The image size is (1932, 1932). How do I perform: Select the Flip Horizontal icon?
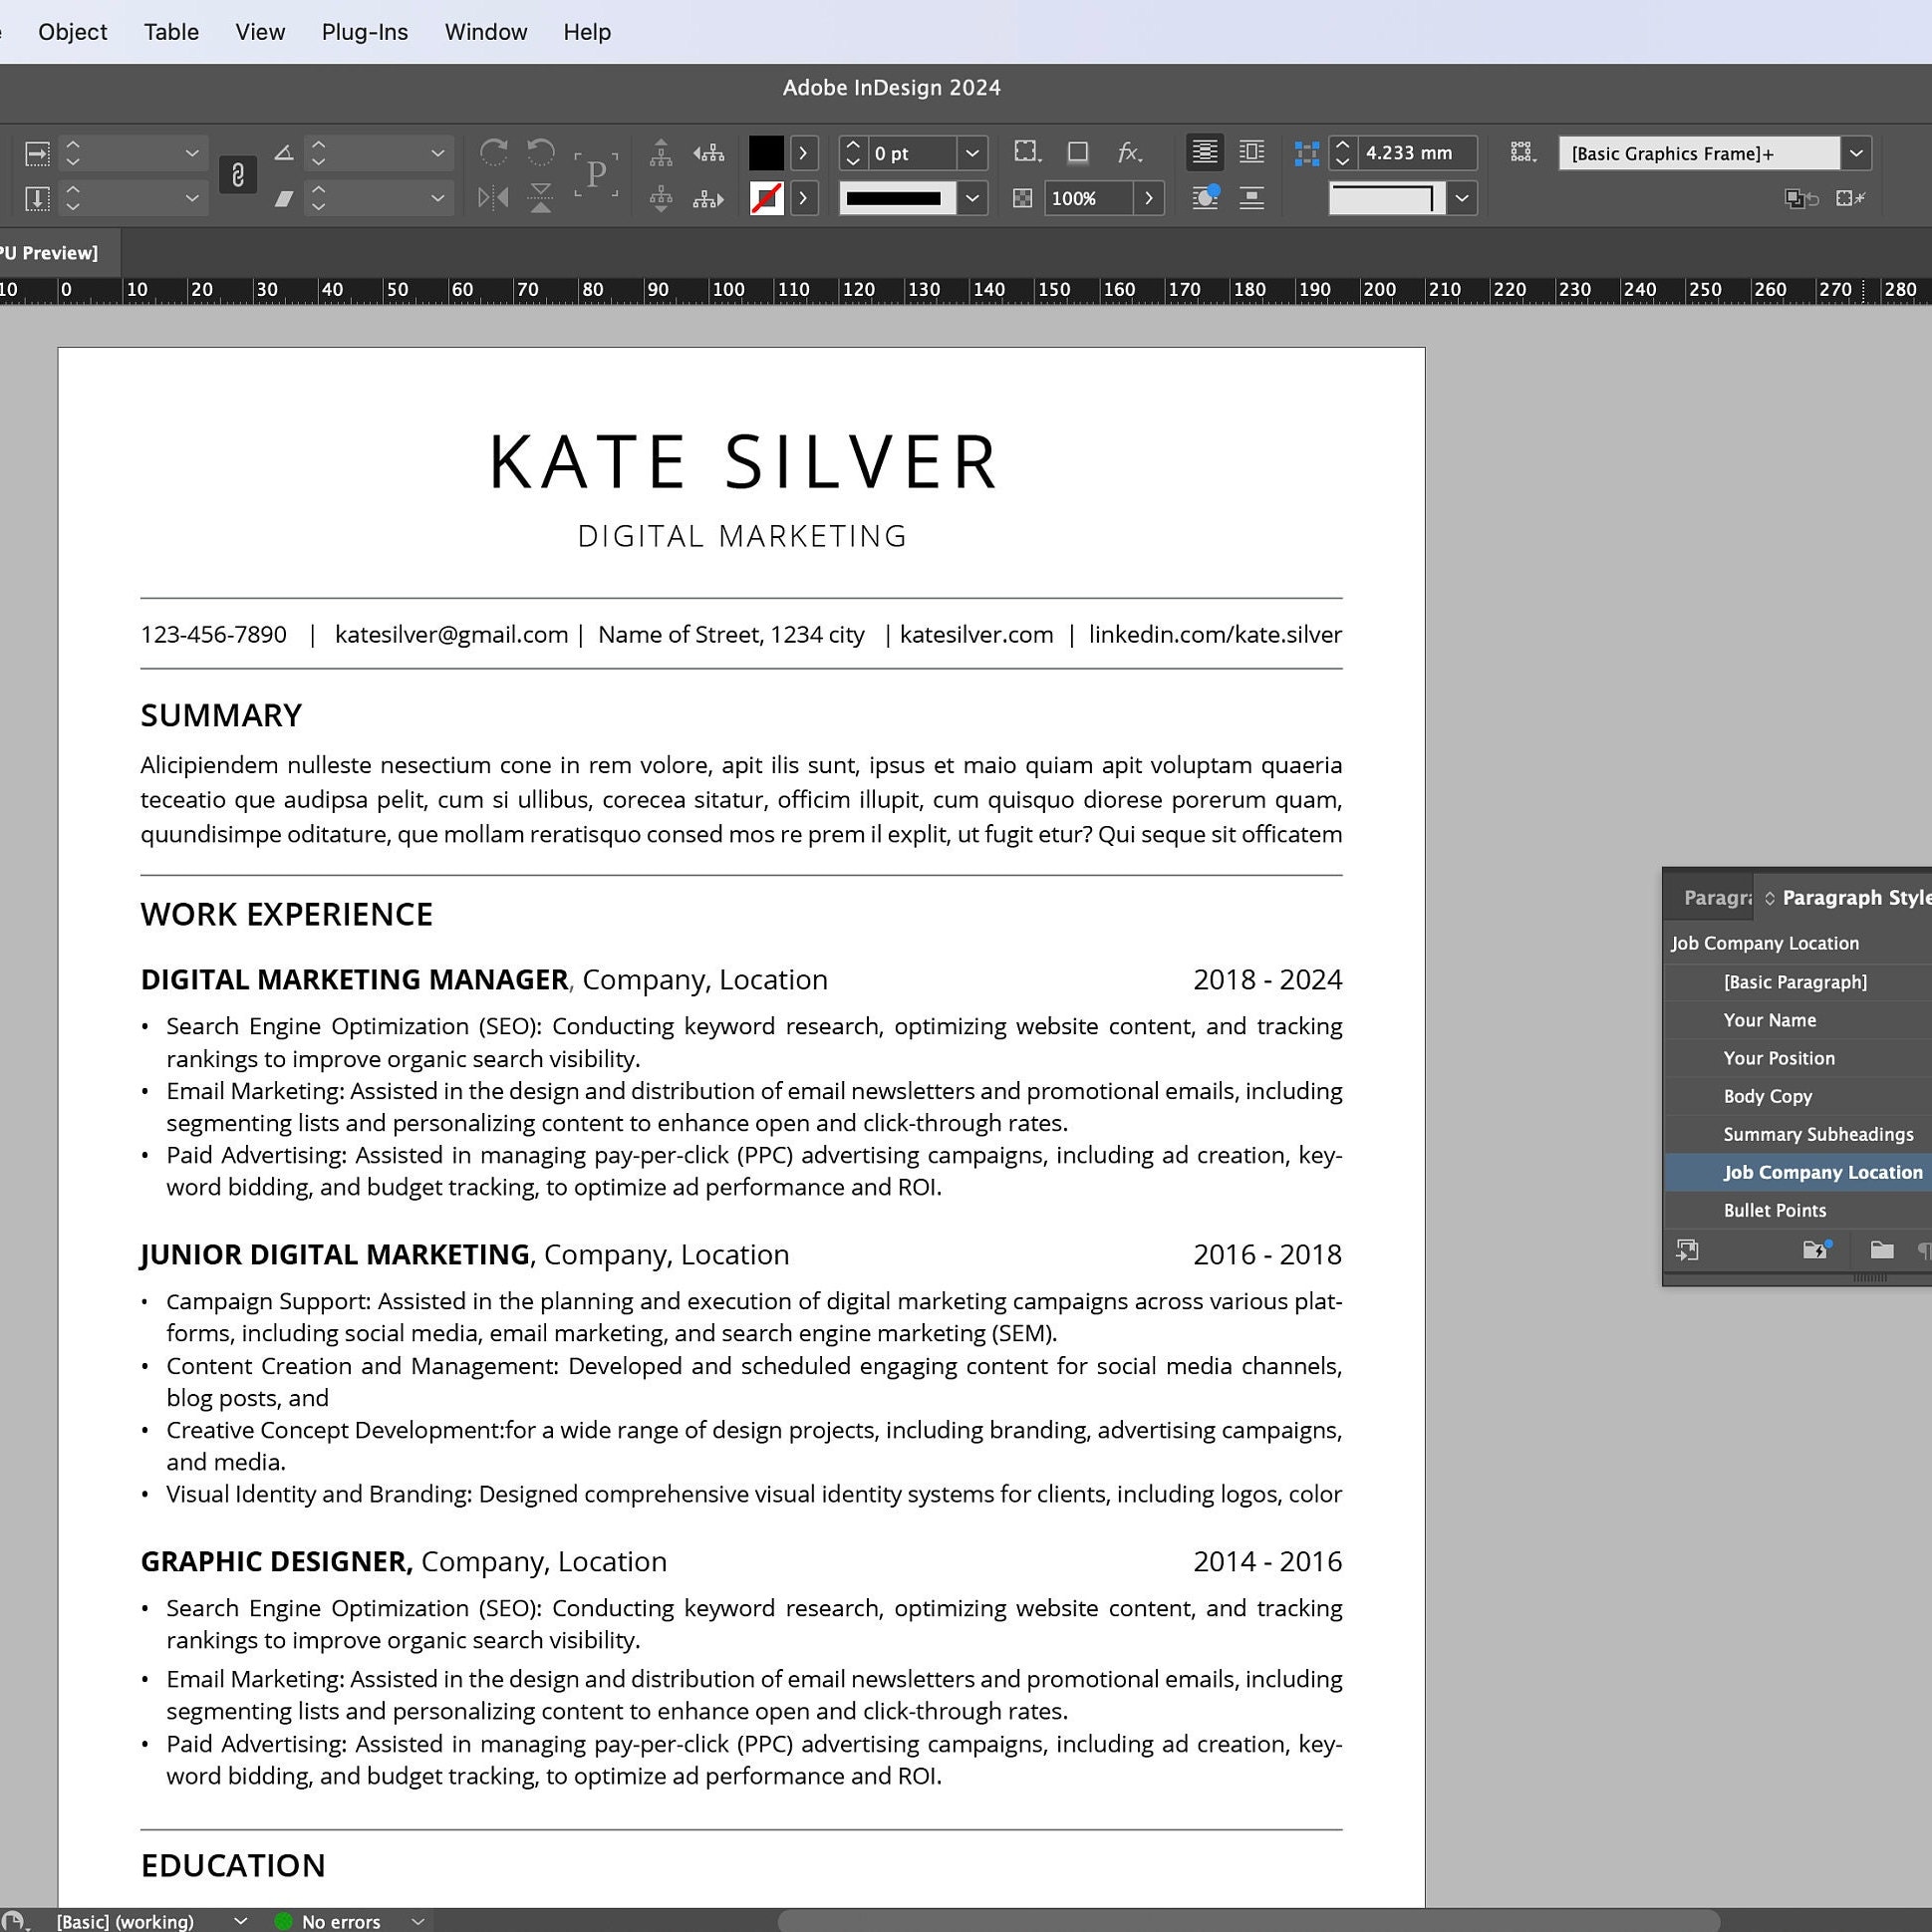point(494,198)
